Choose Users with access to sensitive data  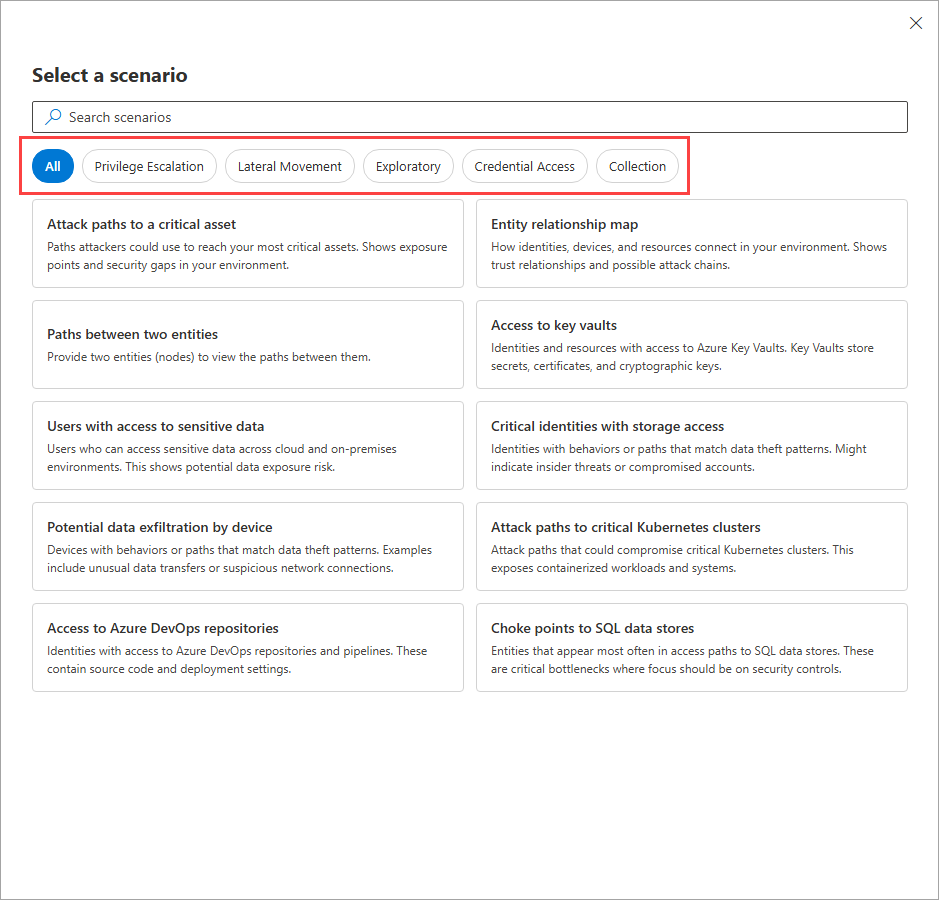click(248, 446)
